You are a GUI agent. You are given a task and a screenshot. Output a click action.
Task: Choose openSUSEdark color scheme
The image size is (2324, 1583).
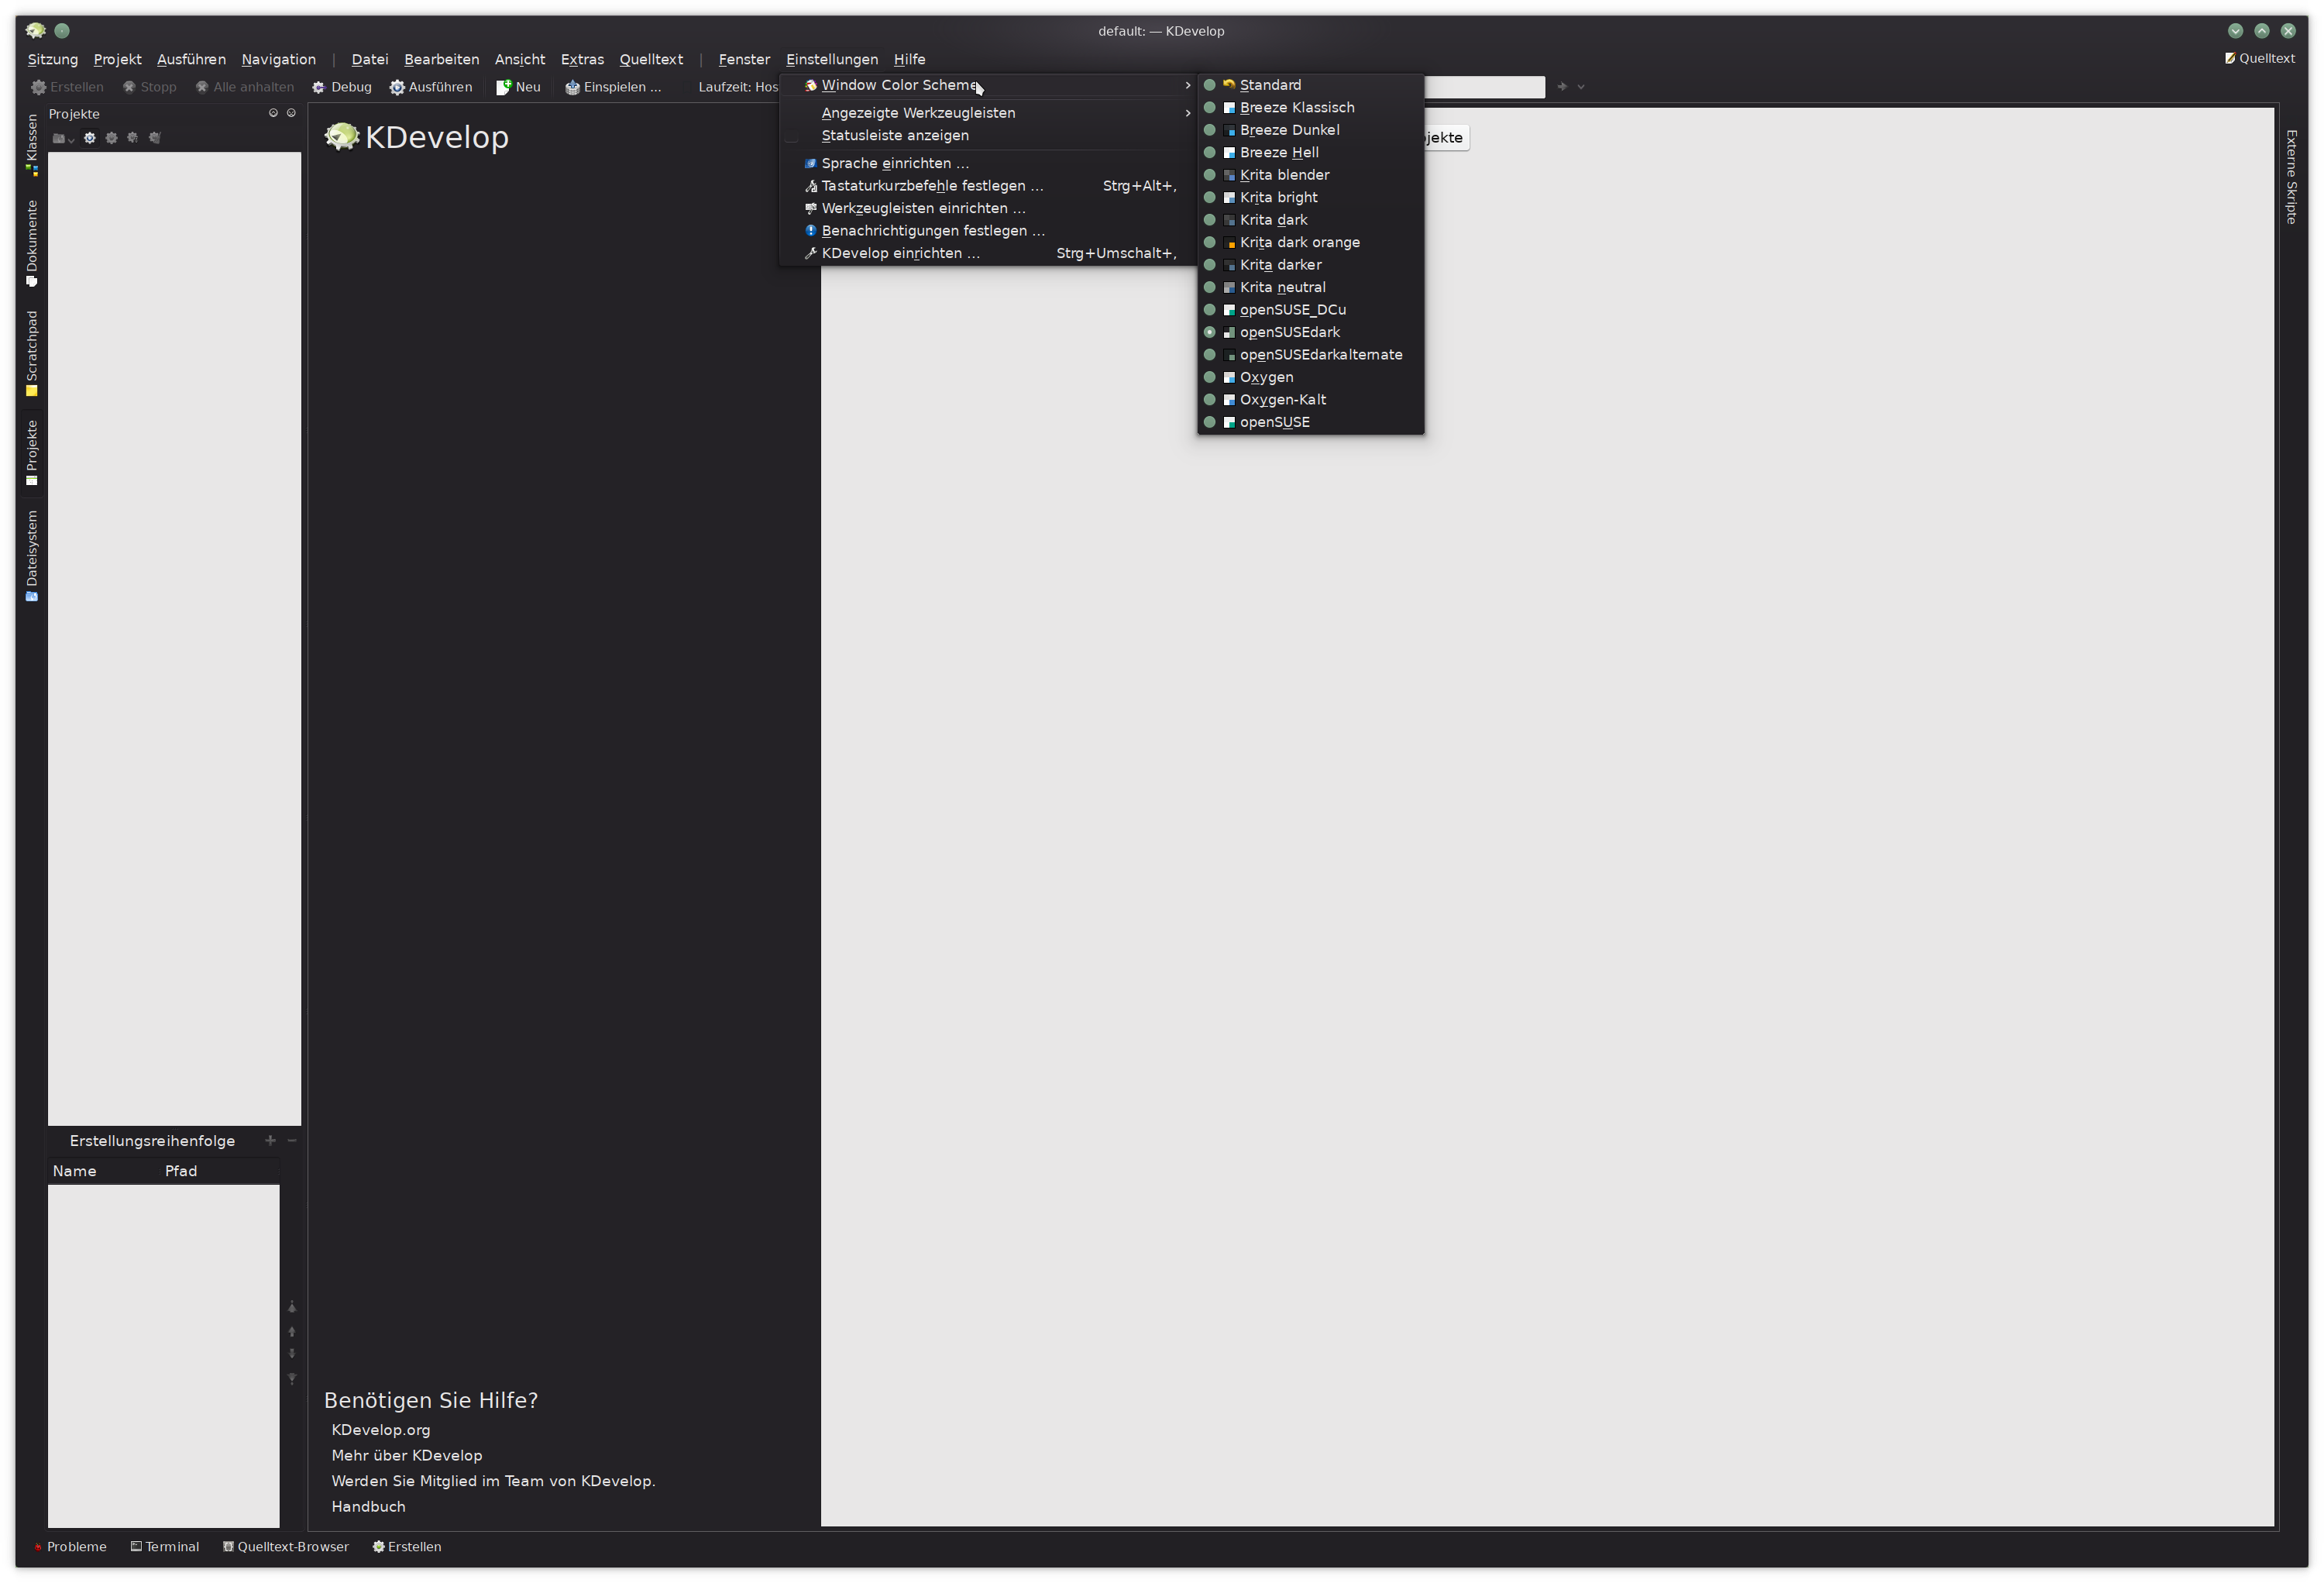[x=1310, y=332]
